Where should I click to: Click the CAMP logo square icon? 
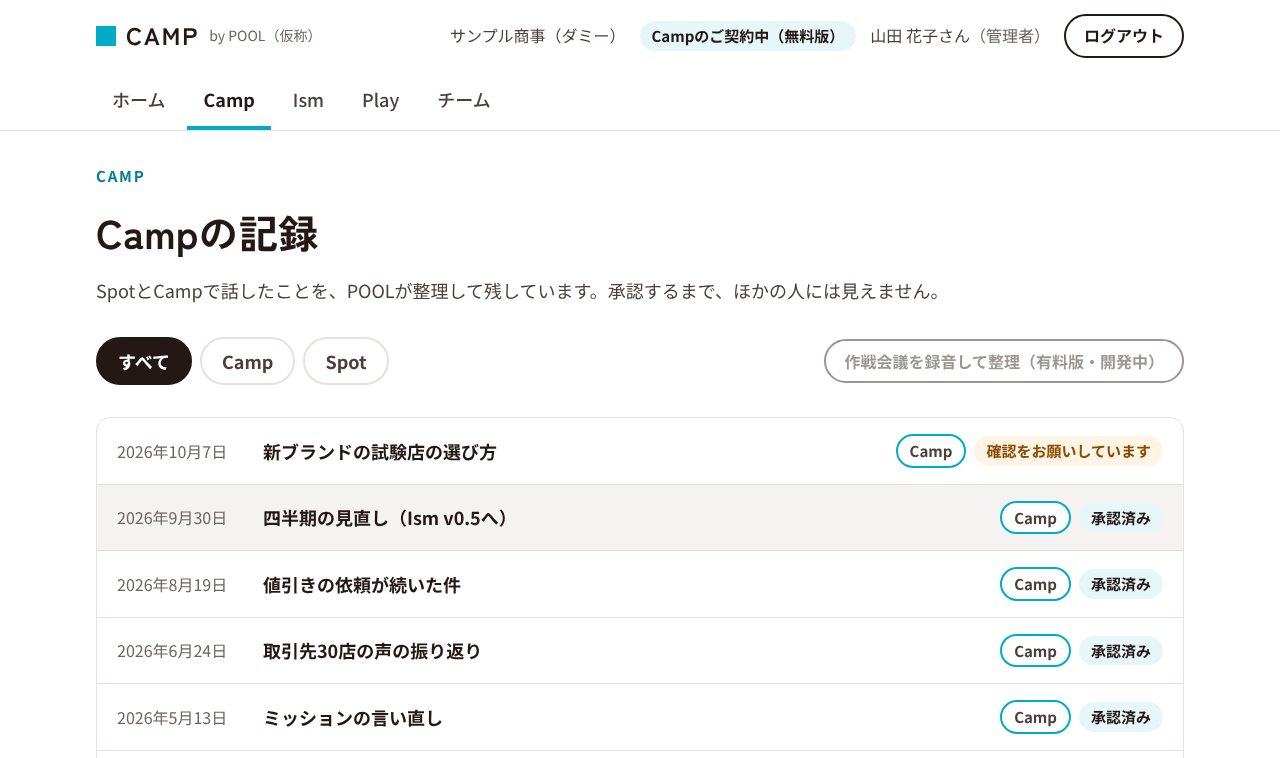coord(106,36)
